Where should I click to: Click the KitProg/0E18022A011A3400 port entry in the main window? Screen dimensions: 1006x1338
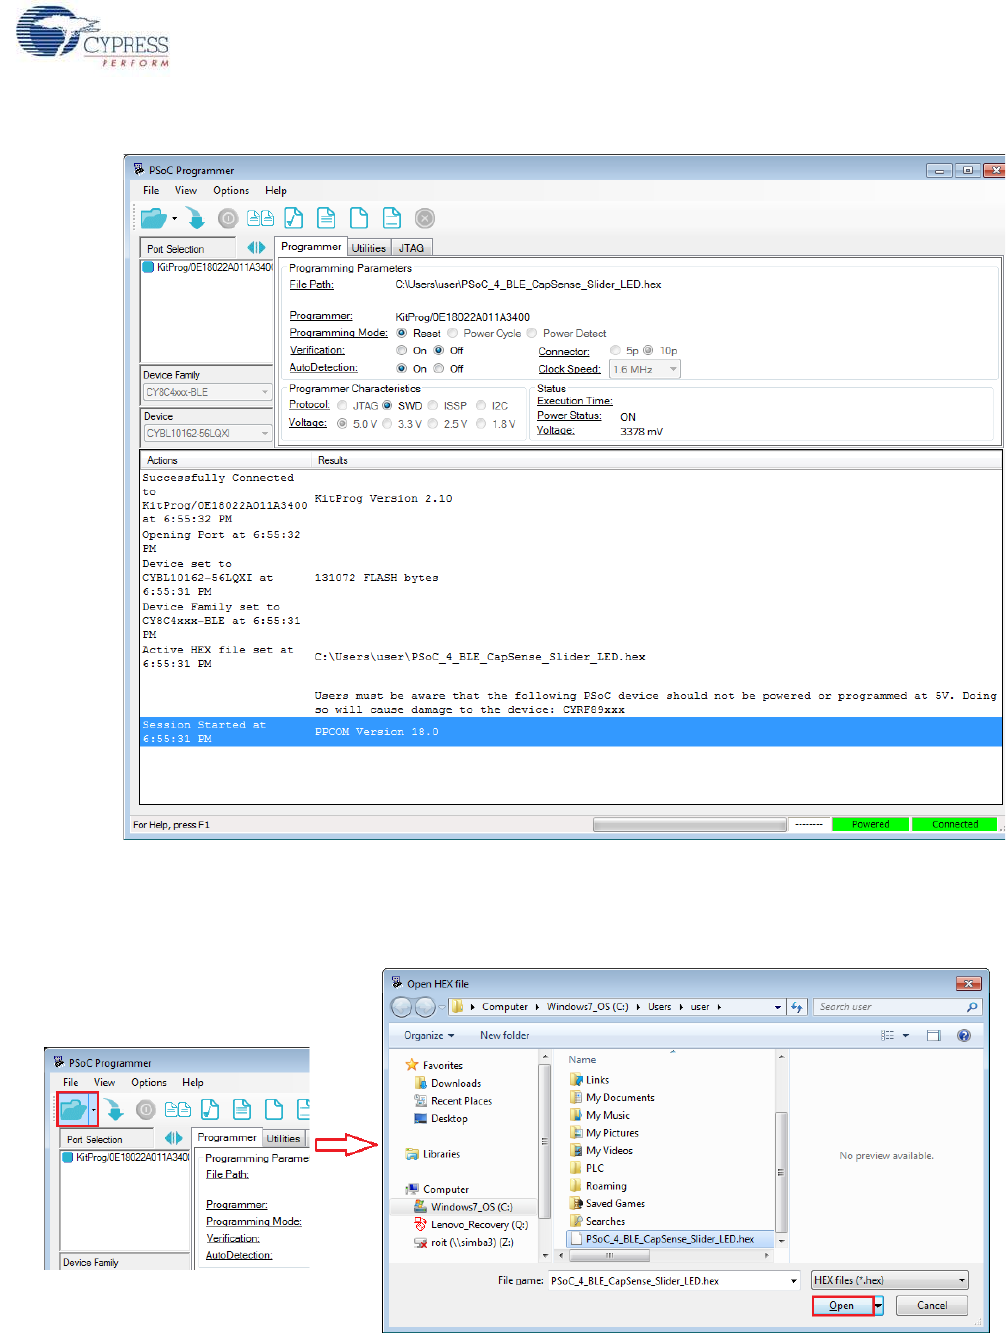pos(208,267)
